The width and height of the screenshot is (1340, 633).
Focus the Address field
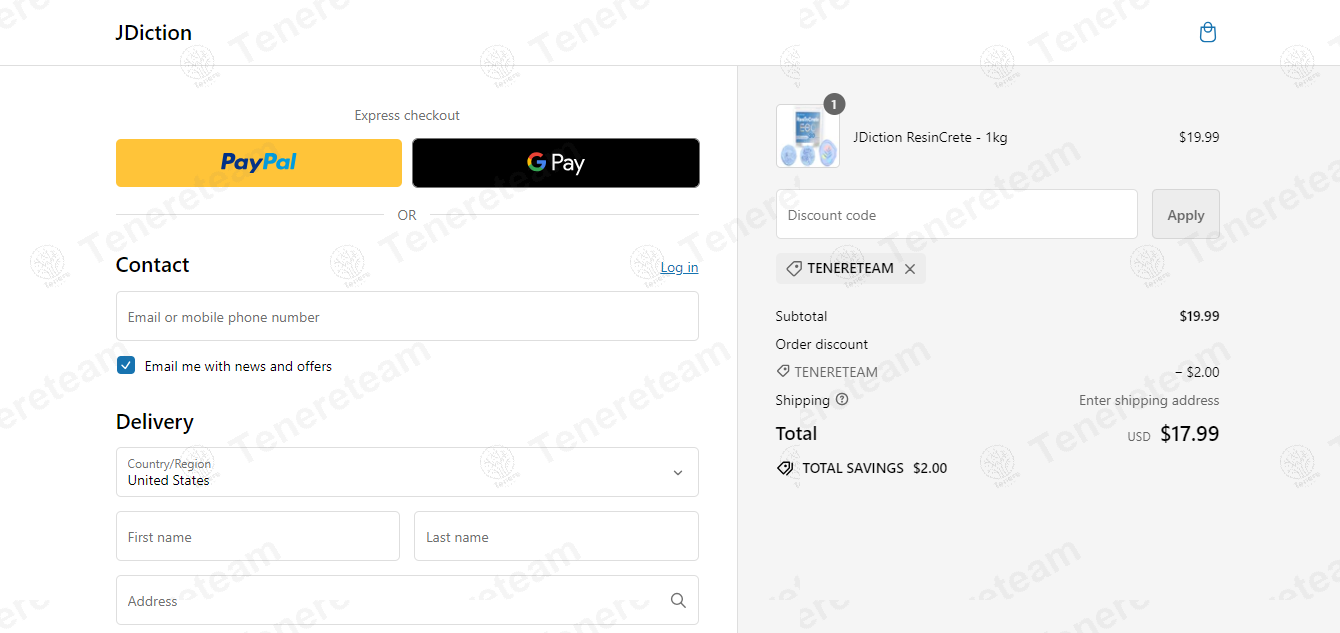pos(407,600)
